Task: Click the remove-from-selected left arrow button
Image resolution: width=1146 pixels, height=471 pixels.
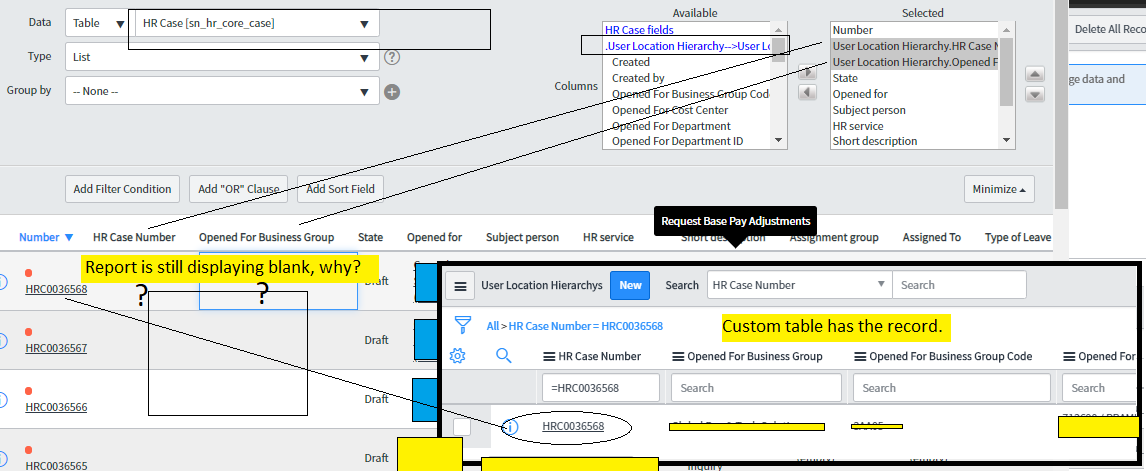Action: pos(808,93)
